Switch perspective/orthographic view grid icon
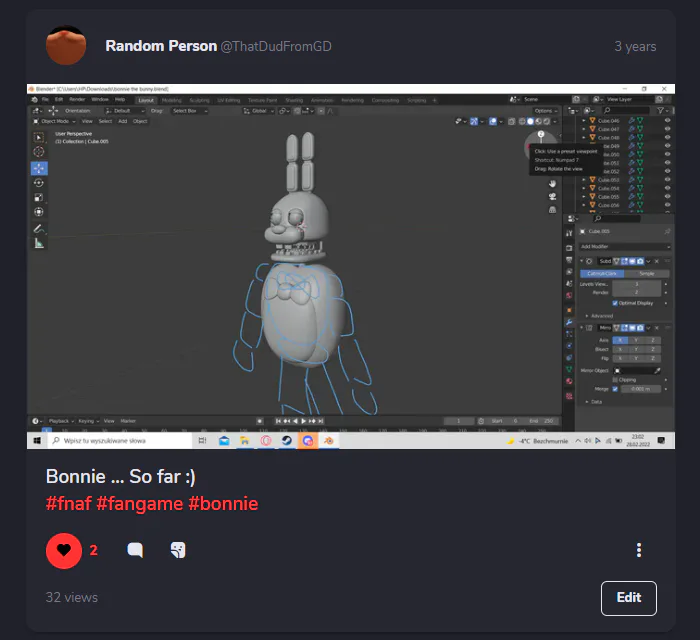The height and width of the screenshot is (640, 700). click(x=552, y=209)
